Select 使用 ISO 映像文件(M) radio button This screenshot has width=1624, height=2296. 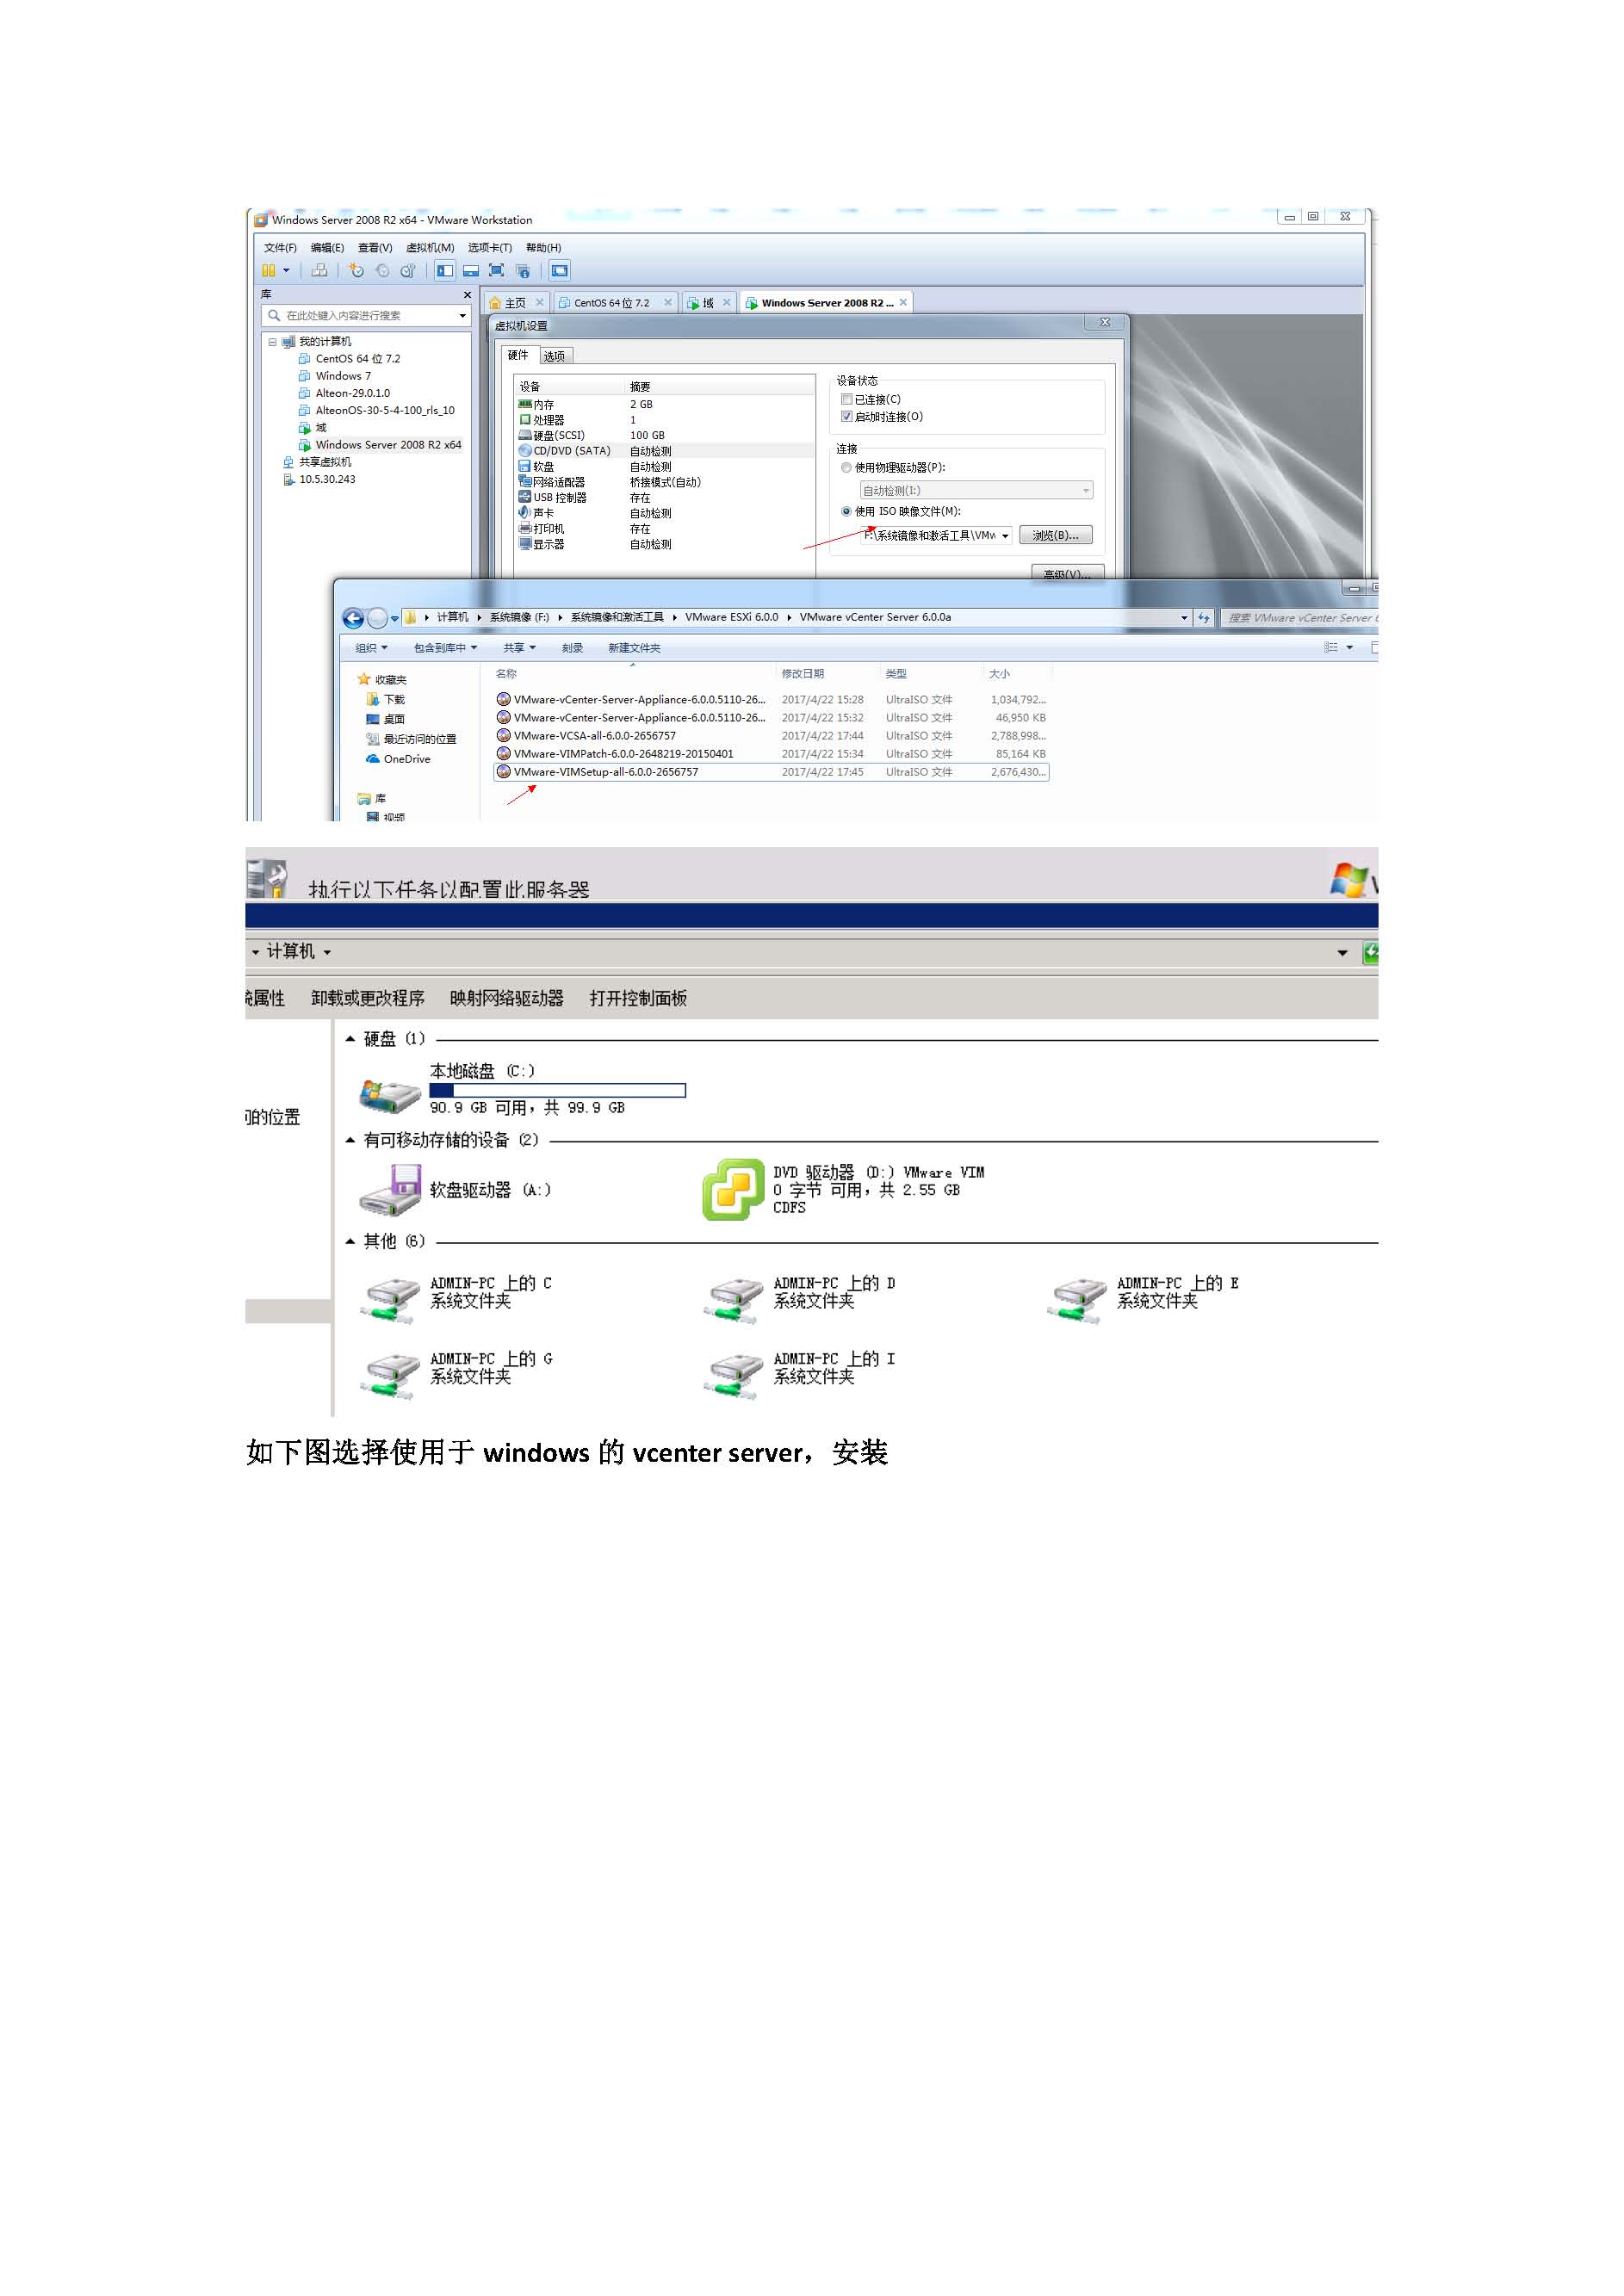(x=847, y=512)
